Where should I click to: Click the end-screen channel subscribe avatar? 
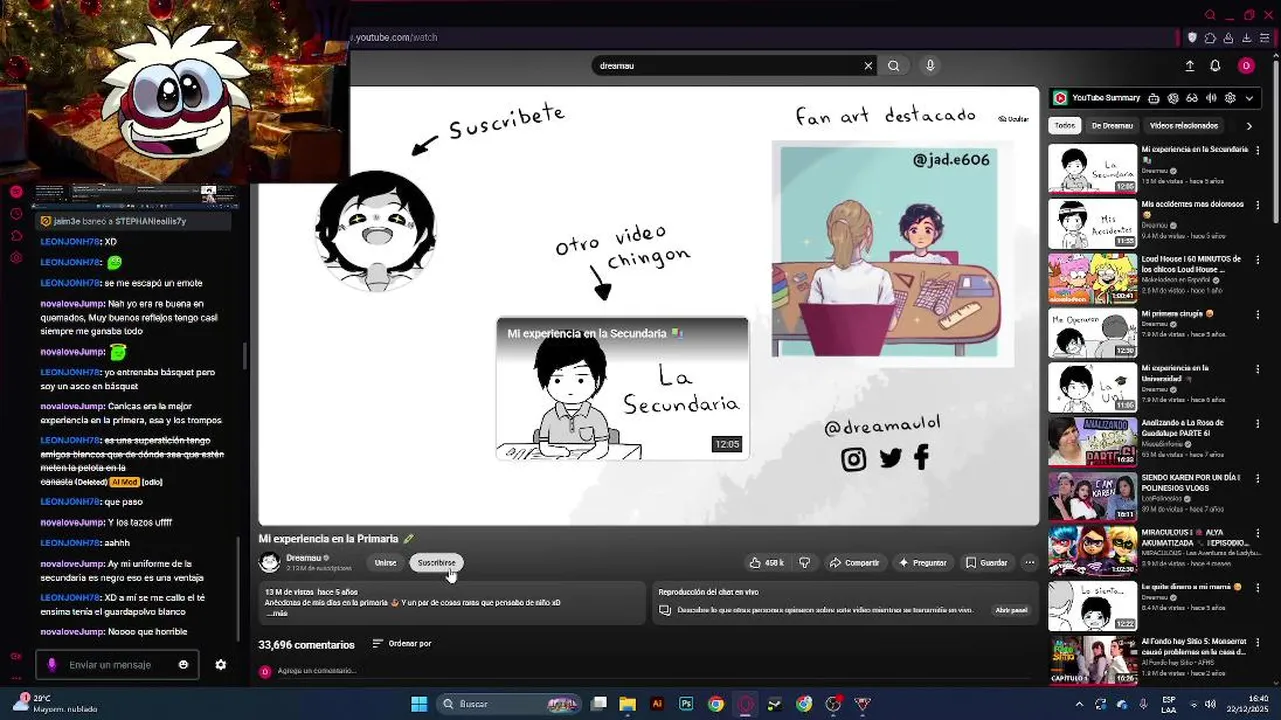[x=375, y=231]
